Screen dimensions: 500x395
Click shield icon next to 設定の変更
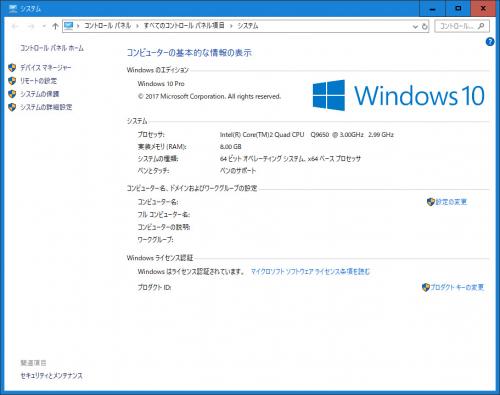[431, 202]
